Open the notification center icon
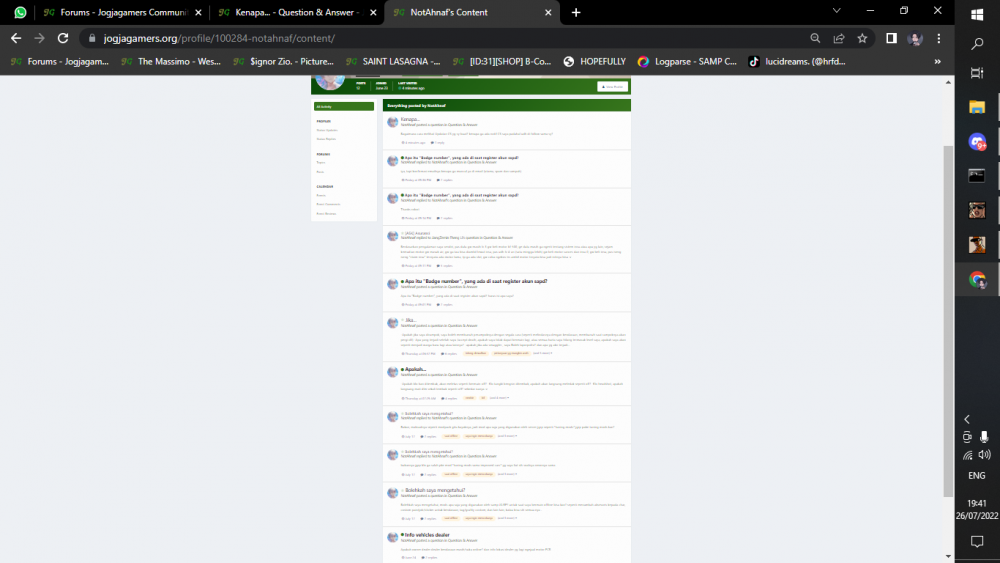This screenshot has width=1000, height=563. pyautogui.click(x=976, y=542)
